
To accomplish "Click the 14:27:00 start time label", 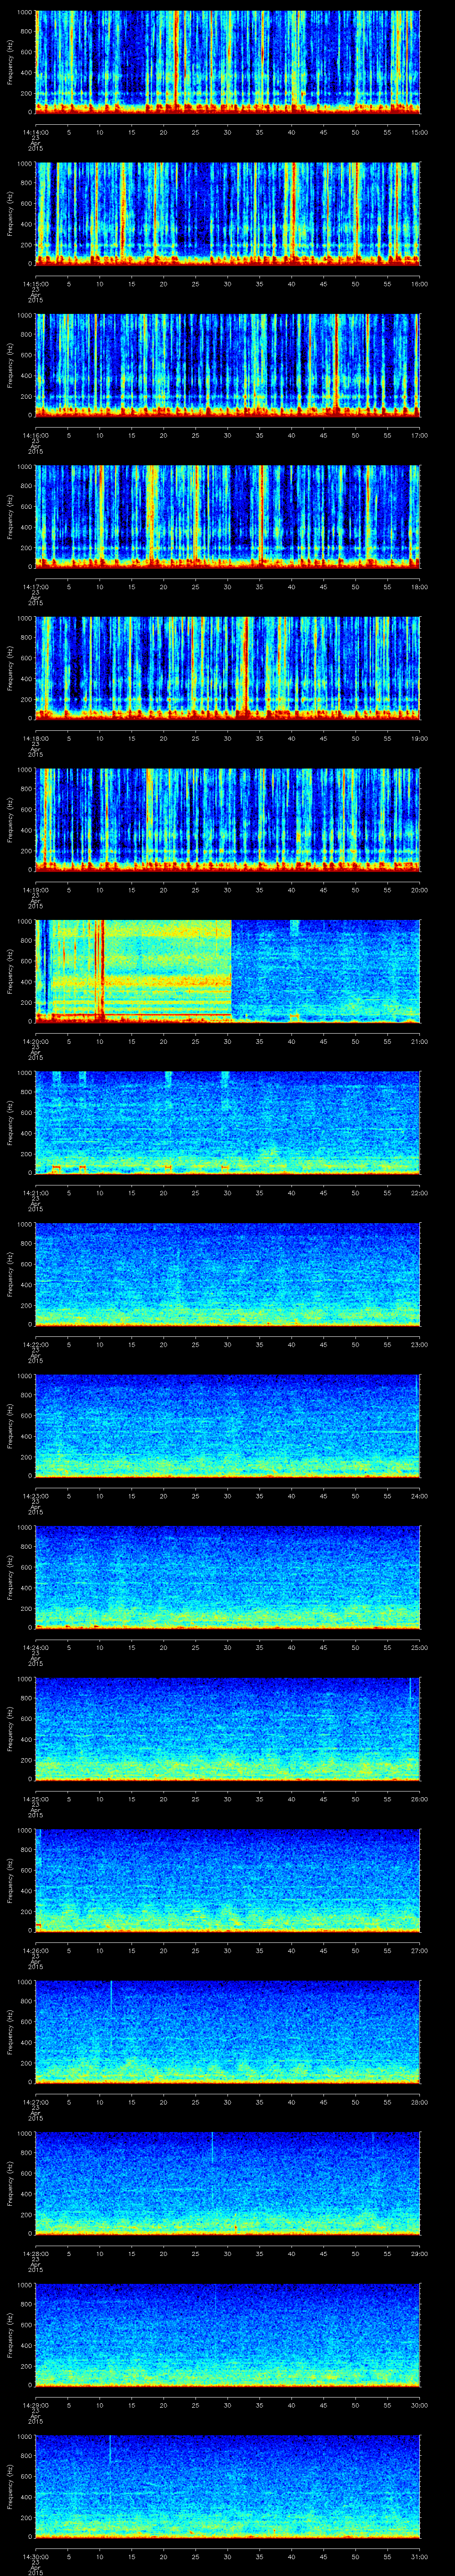I will pos(35,2102).
